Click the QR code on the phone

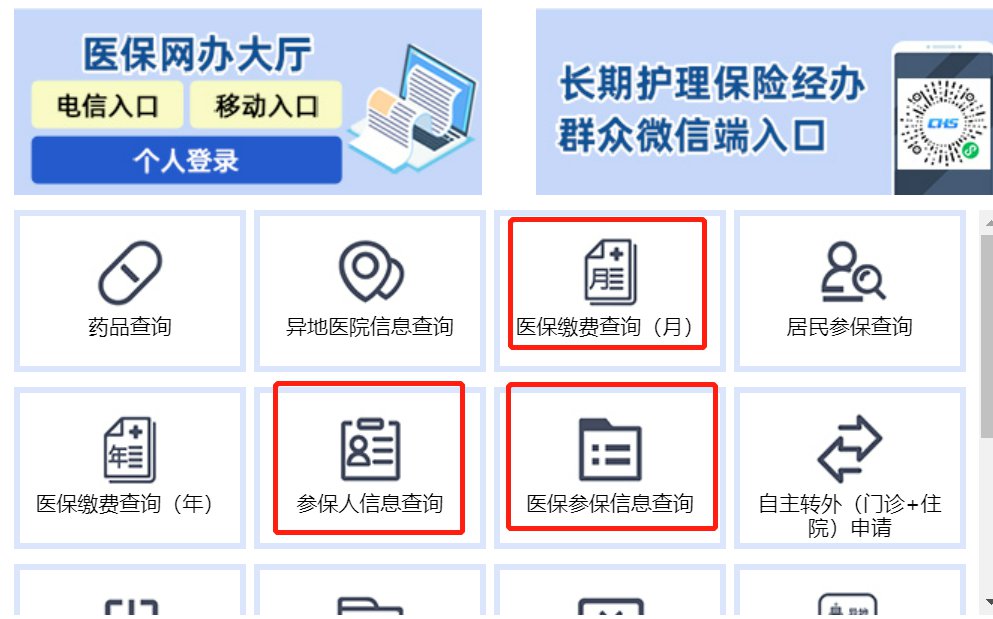pos(943,124)
